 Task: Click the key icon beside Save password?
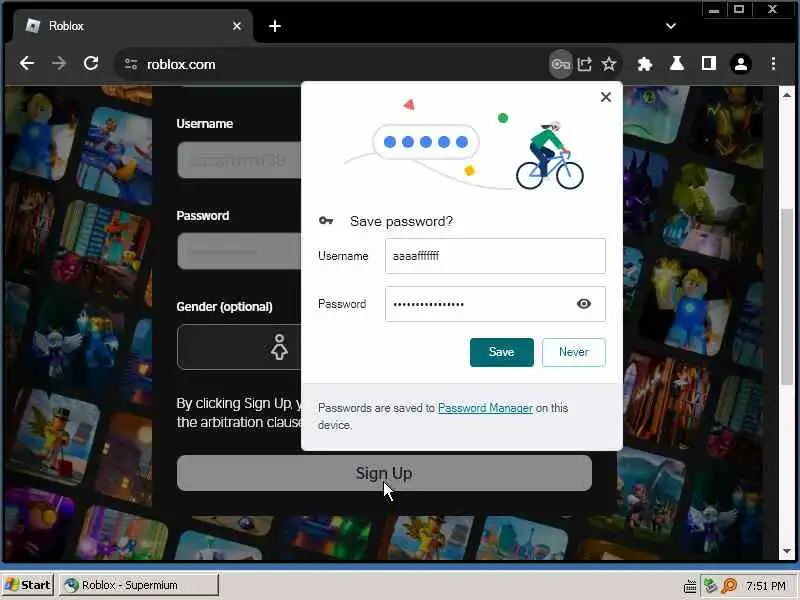[x=326, y=220]
